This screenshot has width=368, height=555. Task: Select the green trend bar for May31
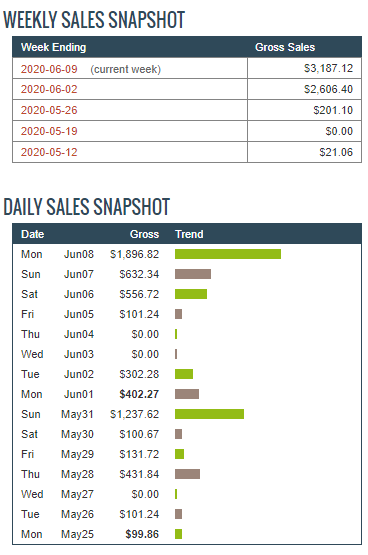click(209, 414)
